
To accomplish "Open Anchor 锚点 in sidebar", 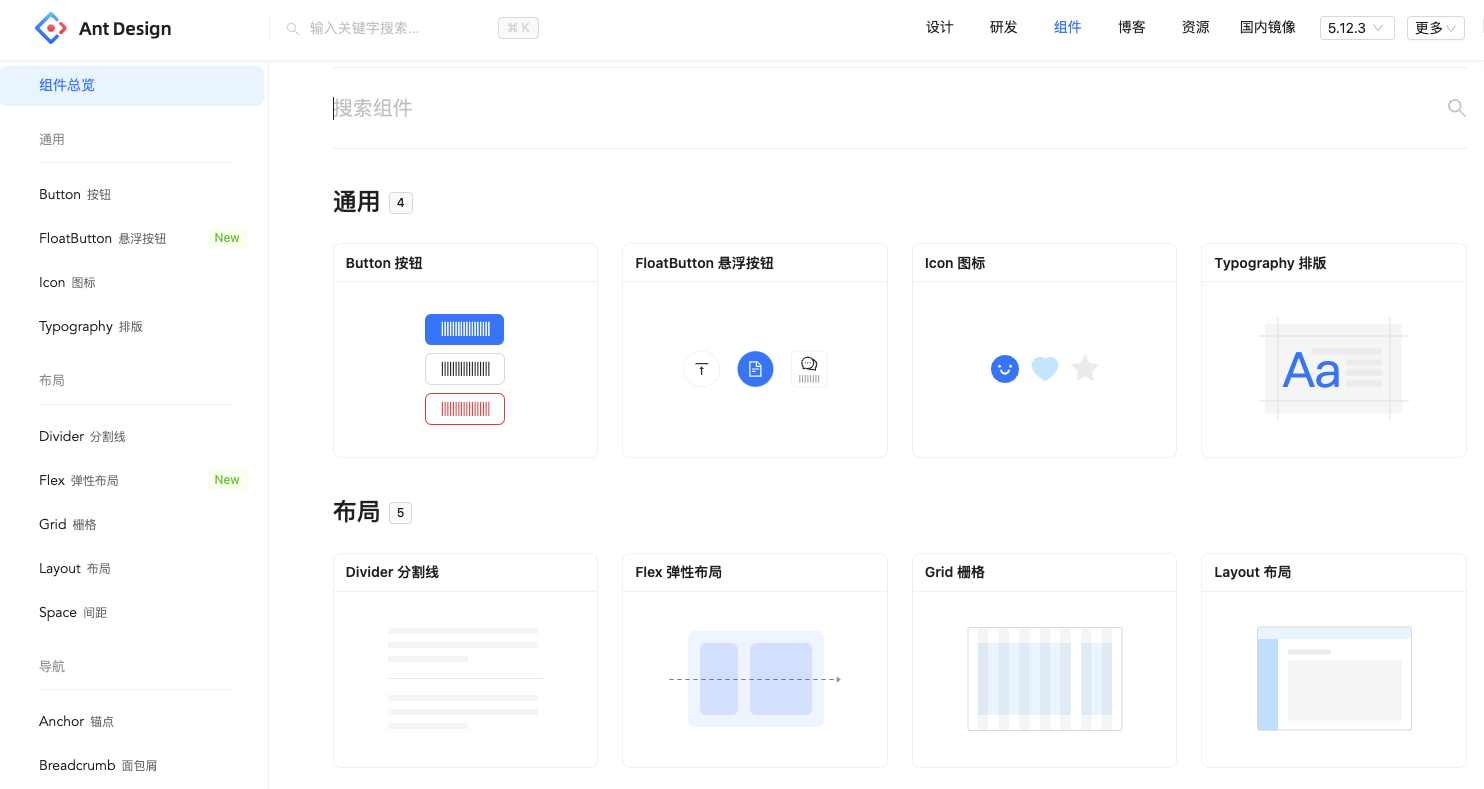I will (x=132, y=721).
